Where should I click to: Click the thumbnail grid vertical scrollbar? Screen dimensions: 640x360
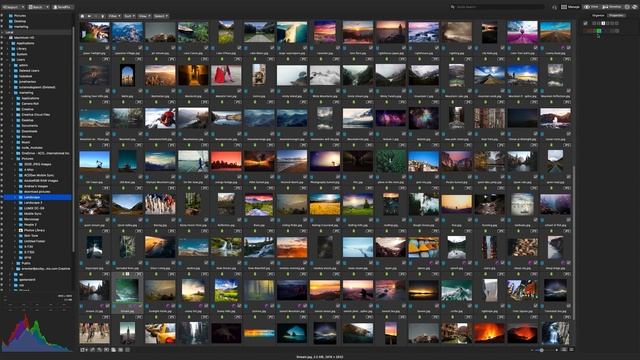tap(573, 243)
